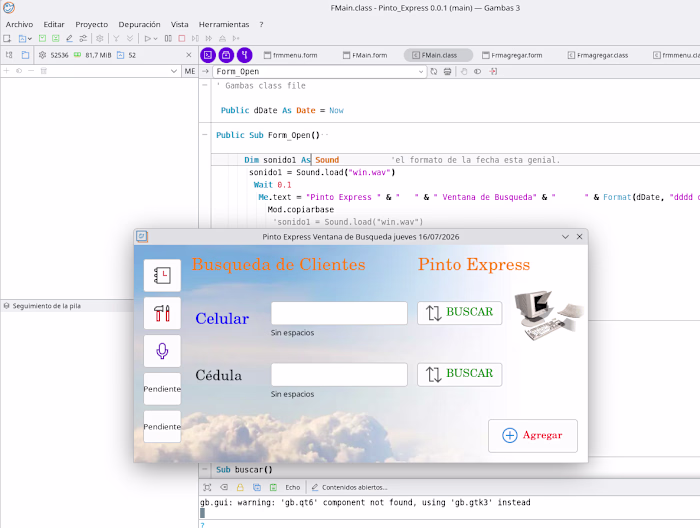This screenshot has height=528, width=700.
Task: Click the Forward double-arrow debug icon
Action: 208,38
